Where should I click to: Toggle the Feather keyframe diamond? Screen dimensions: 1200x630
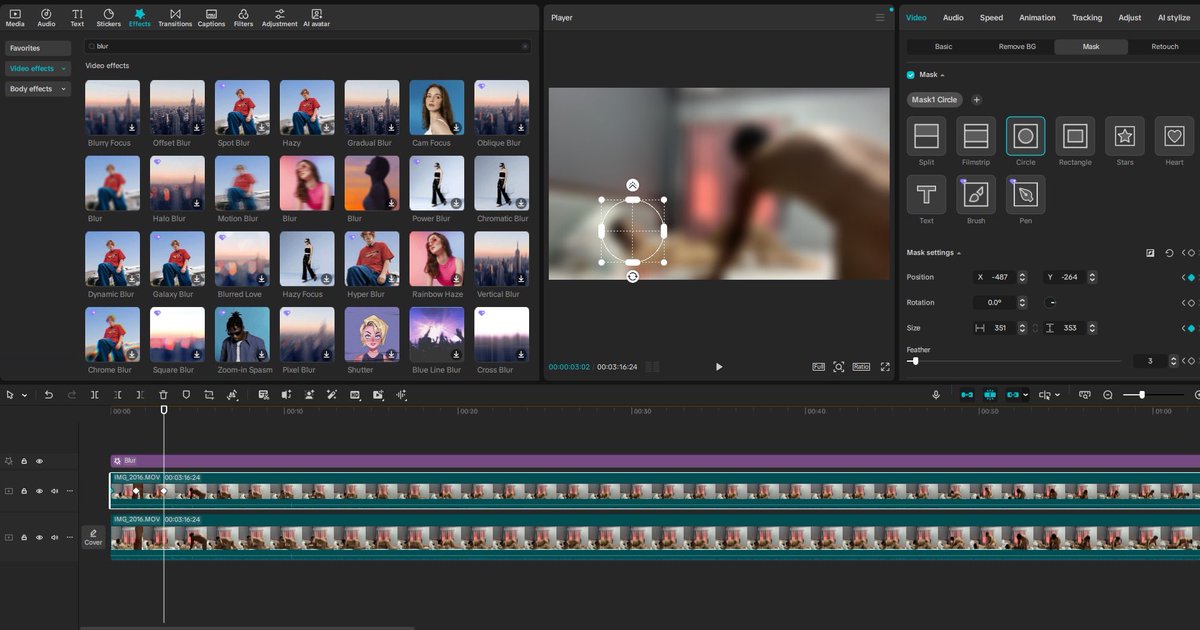coord(1190,361)
